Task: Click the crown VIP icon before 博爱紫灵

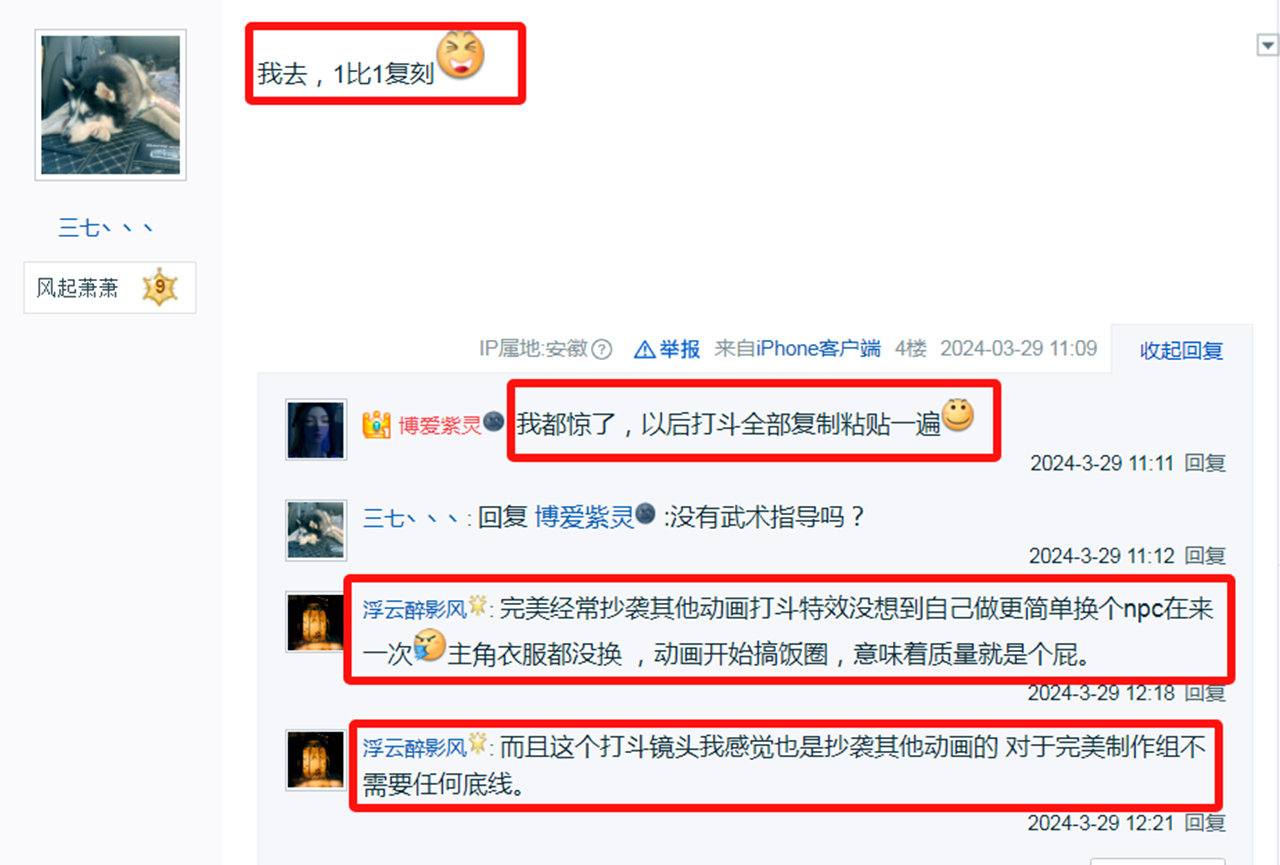Action: click(x=376, y=426)
